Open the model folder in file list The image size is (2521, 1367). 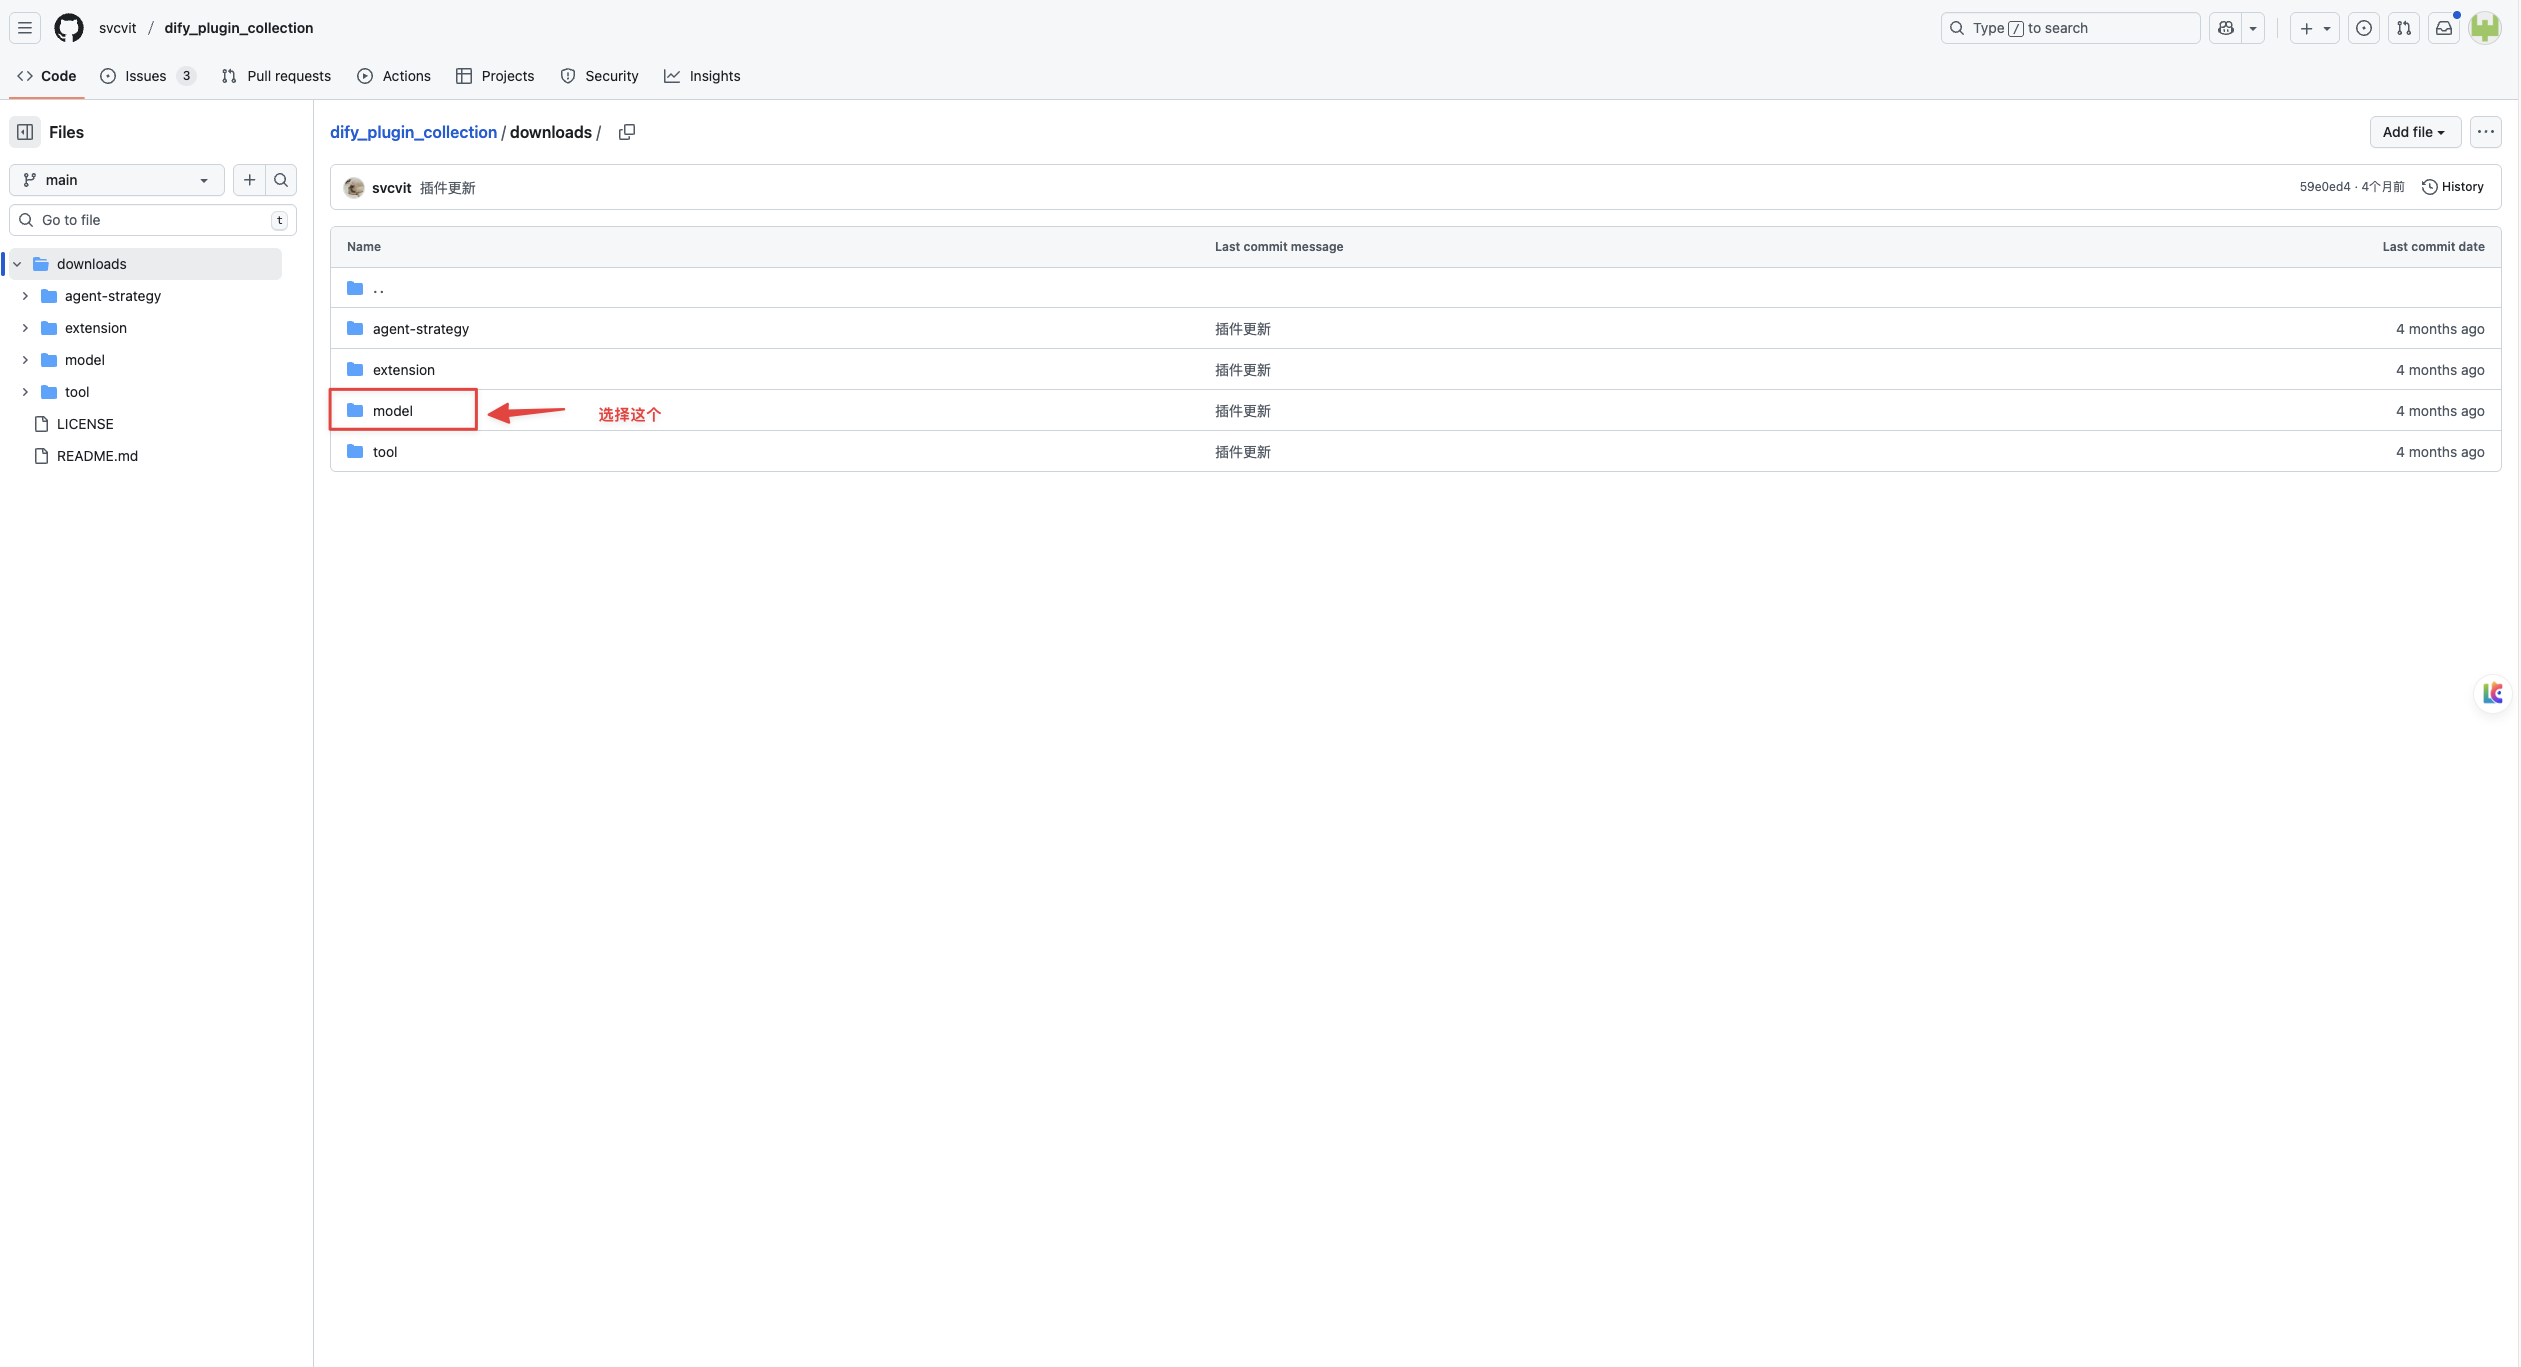pyautogui.click(x=393, y=411)
